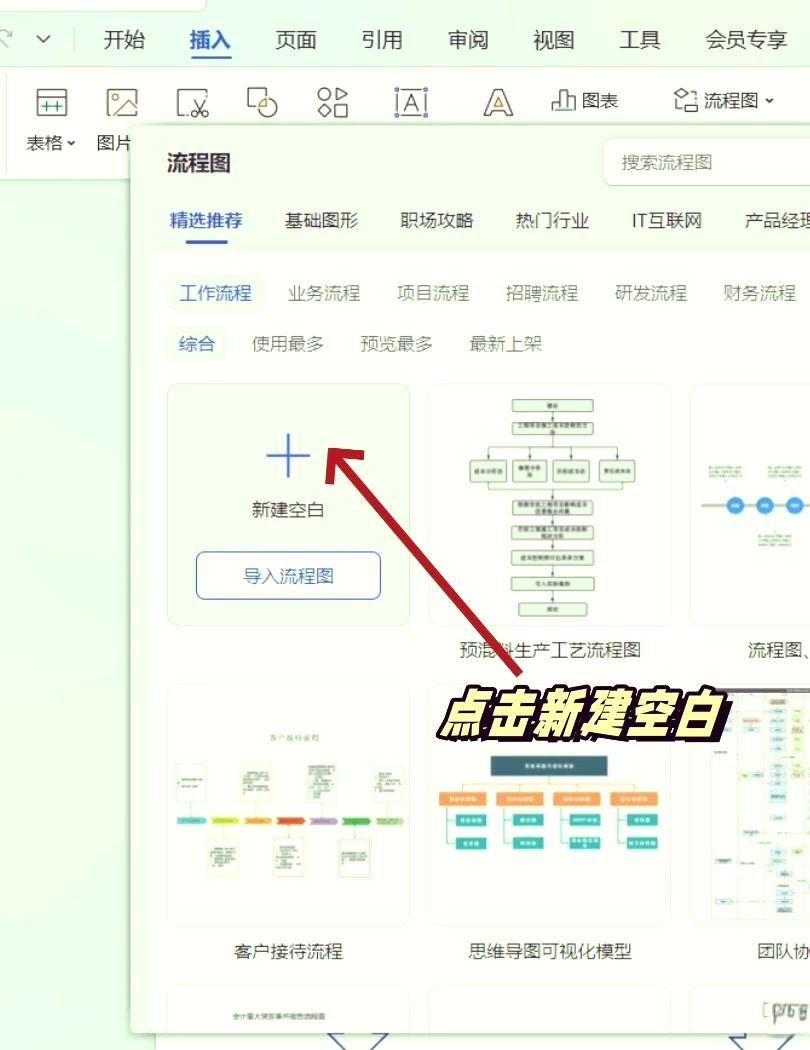Viewport: 810px width, 1050px height.
Task: Open the timeline template with blue circles
Action: click(750, 505)
